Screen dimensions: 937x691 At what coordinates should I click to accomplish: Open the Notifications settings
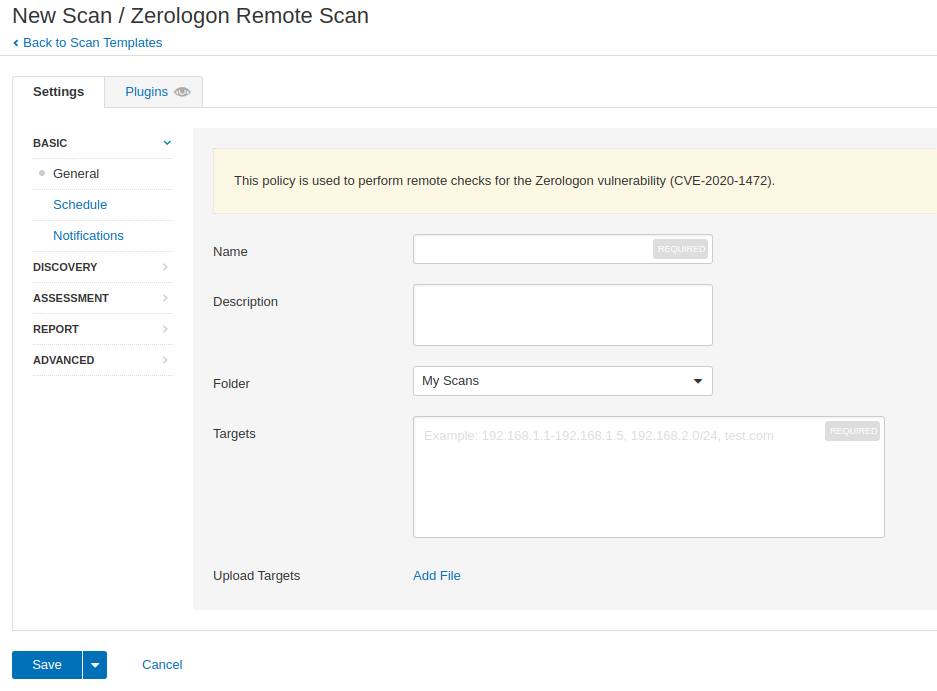coord(88,236)
